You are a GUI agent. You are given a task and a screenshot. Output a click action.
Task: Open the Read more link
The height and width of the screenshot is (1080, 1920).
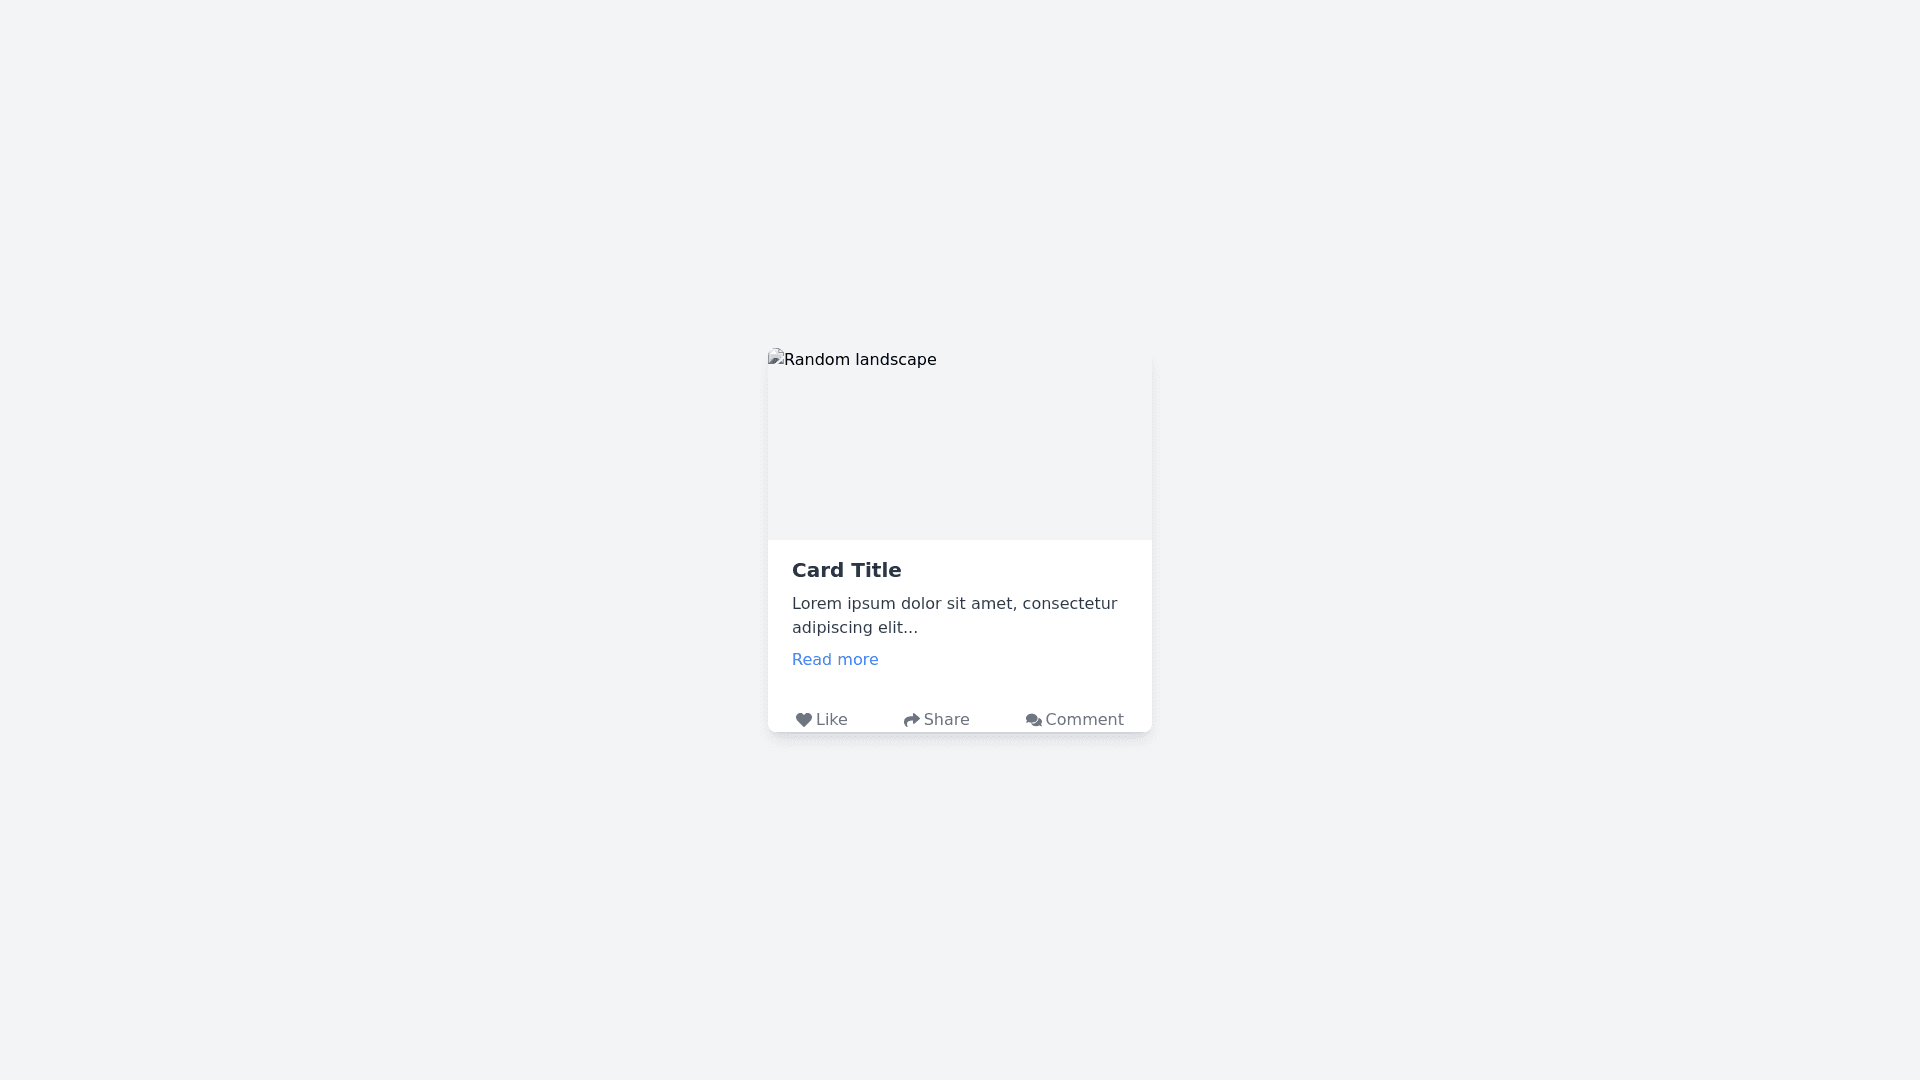coord(835,660)
